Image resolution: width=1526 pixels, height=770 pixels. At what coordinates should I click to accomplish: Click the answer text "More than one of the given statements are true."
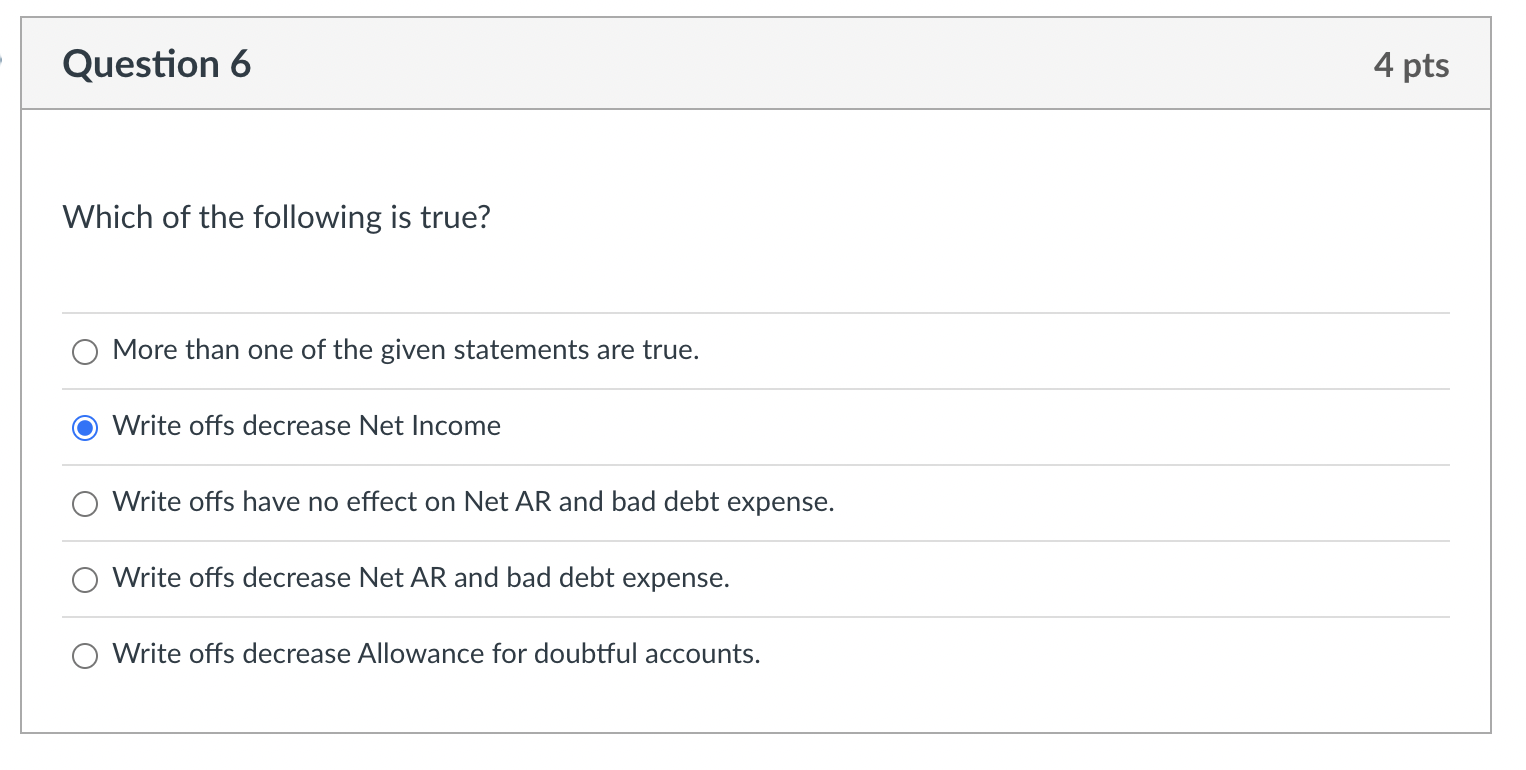(x=405, y=350)
